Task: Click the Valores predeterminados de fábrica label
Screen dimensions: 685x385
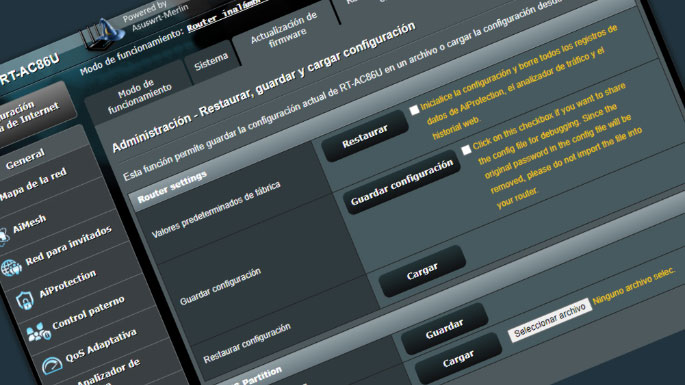Action: pos(216,210)
